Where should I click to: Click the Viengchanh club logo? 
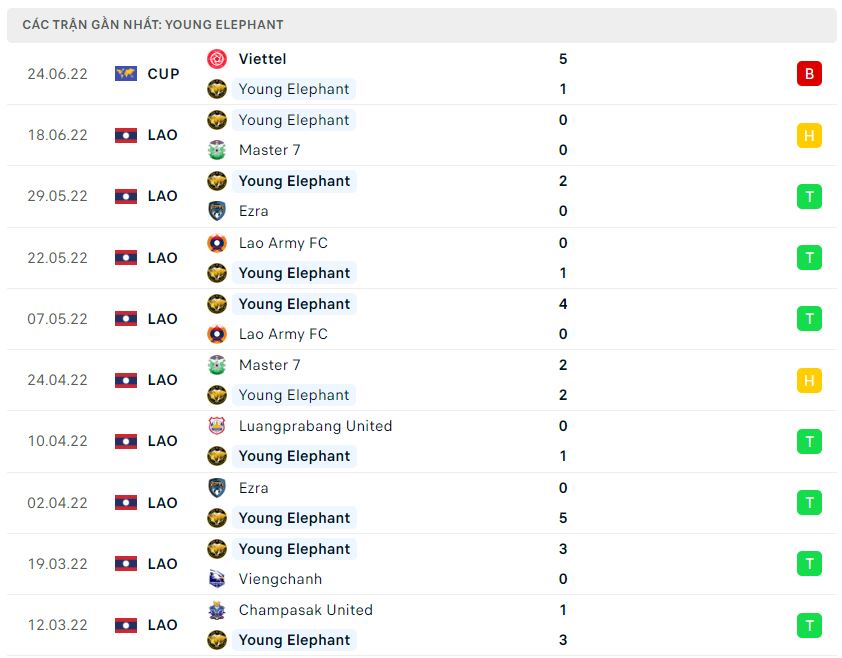point(217,579)
